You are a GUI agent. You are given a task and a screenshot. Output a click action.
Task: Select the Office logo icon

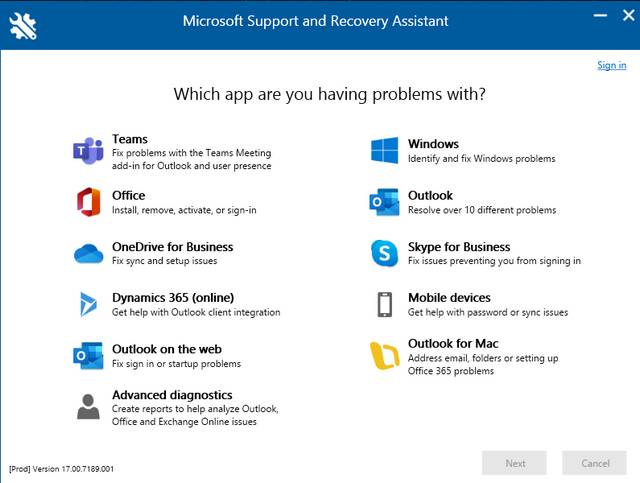[x=88, y=203]
